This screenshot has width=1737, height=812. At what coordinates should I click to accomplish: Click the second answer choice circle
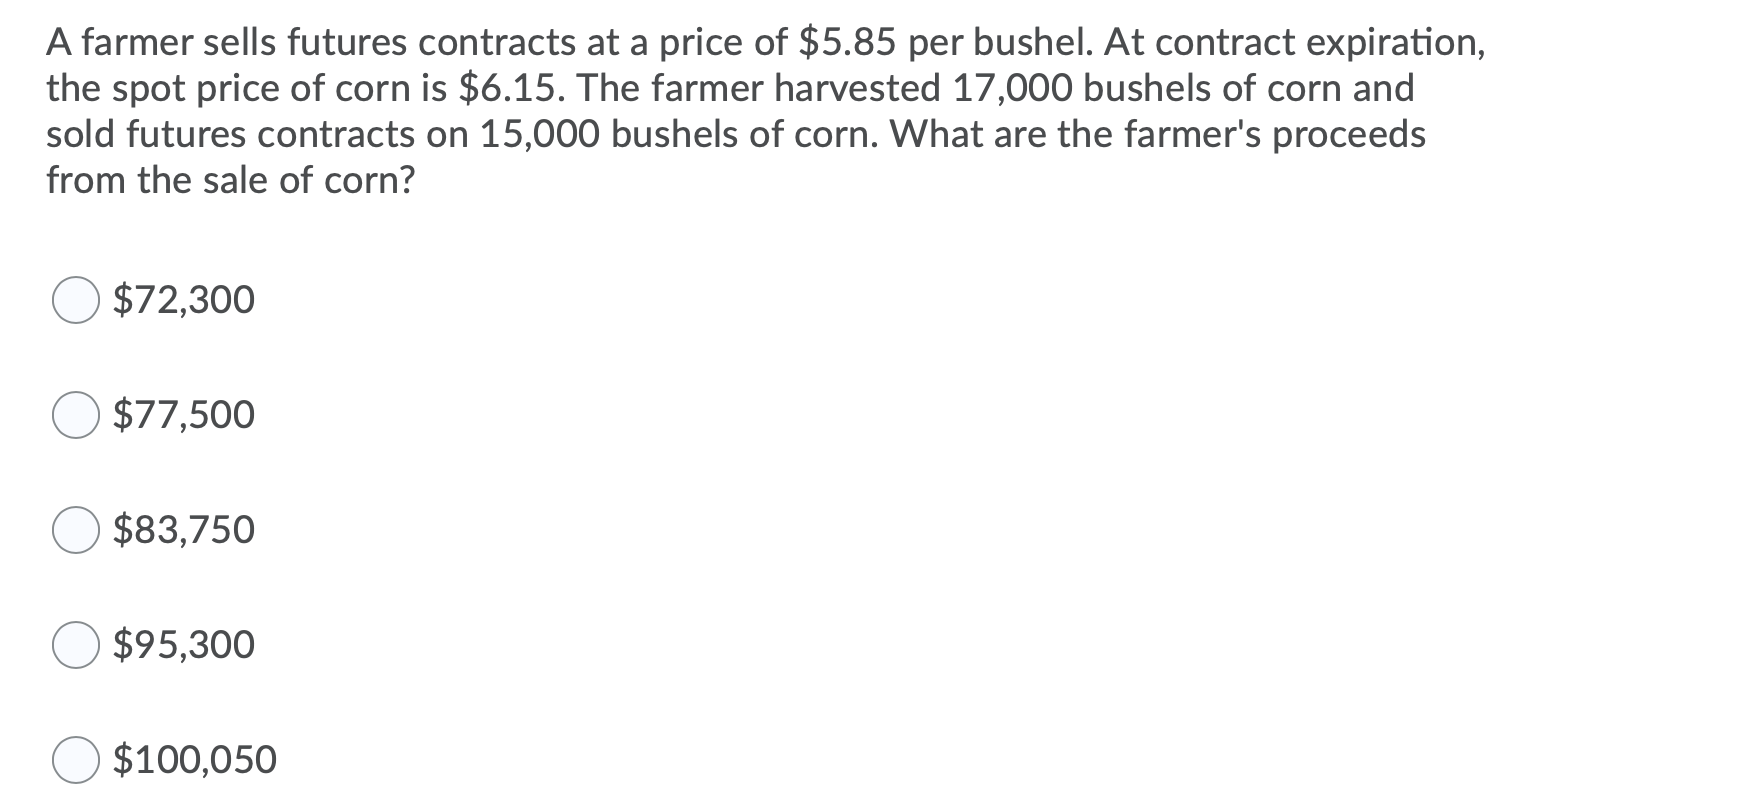pyautogui.click(x=76, y=414)
